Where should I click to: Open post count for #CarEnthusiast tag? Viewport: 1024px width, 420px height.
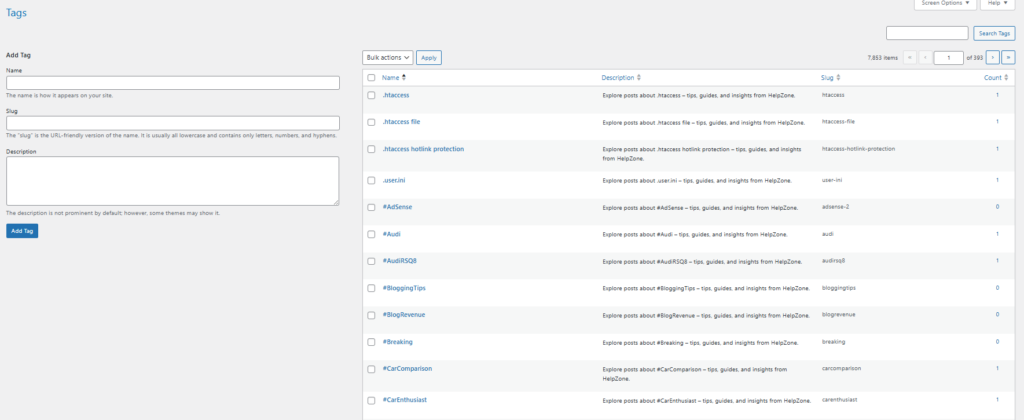(997, 399)
